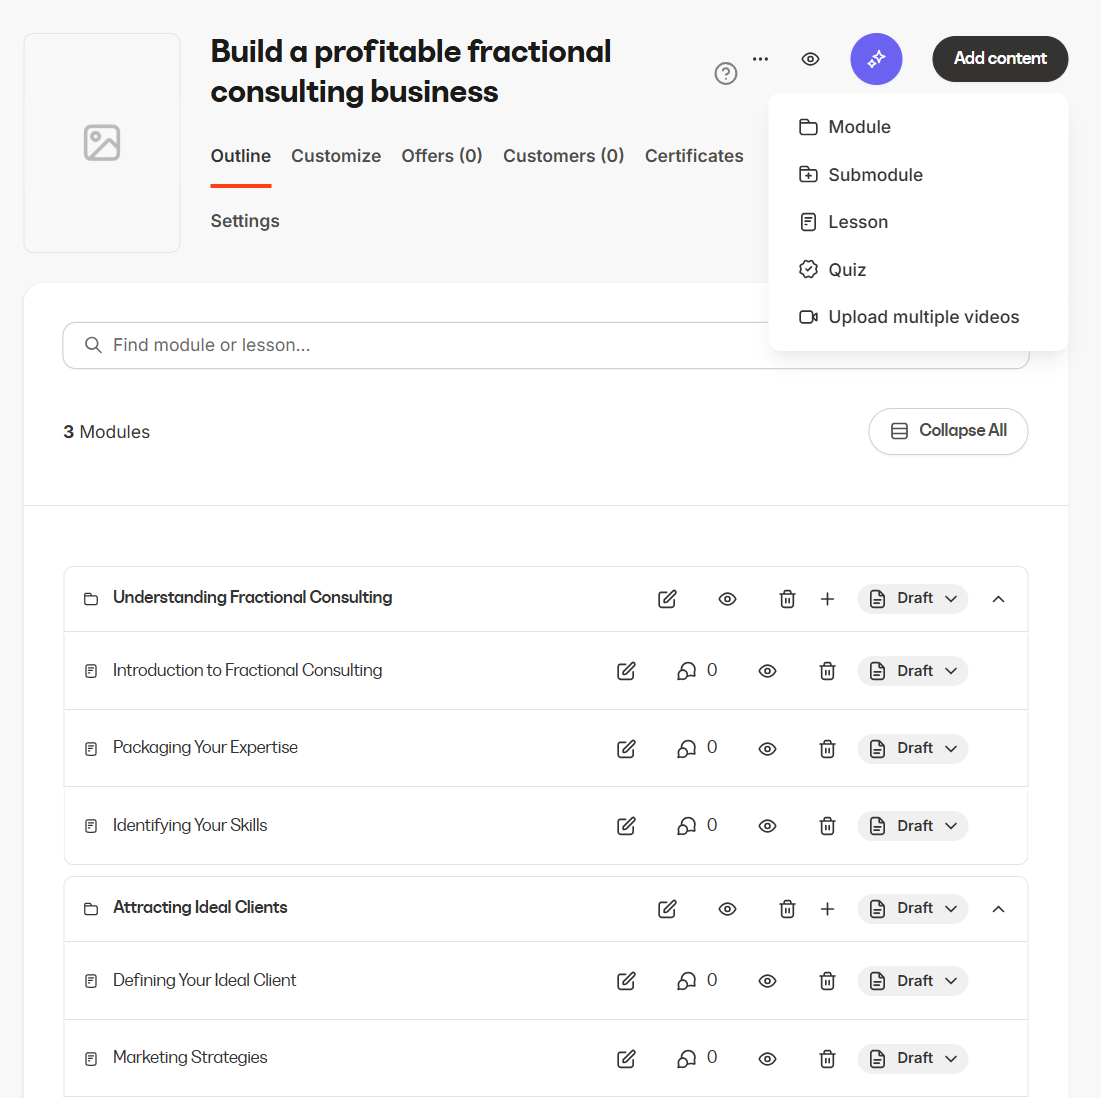This screenshot has height=1098, width=1101.
Task: Open Draft dropdown for Packaging Your Expertise
Action: [913, 748]
